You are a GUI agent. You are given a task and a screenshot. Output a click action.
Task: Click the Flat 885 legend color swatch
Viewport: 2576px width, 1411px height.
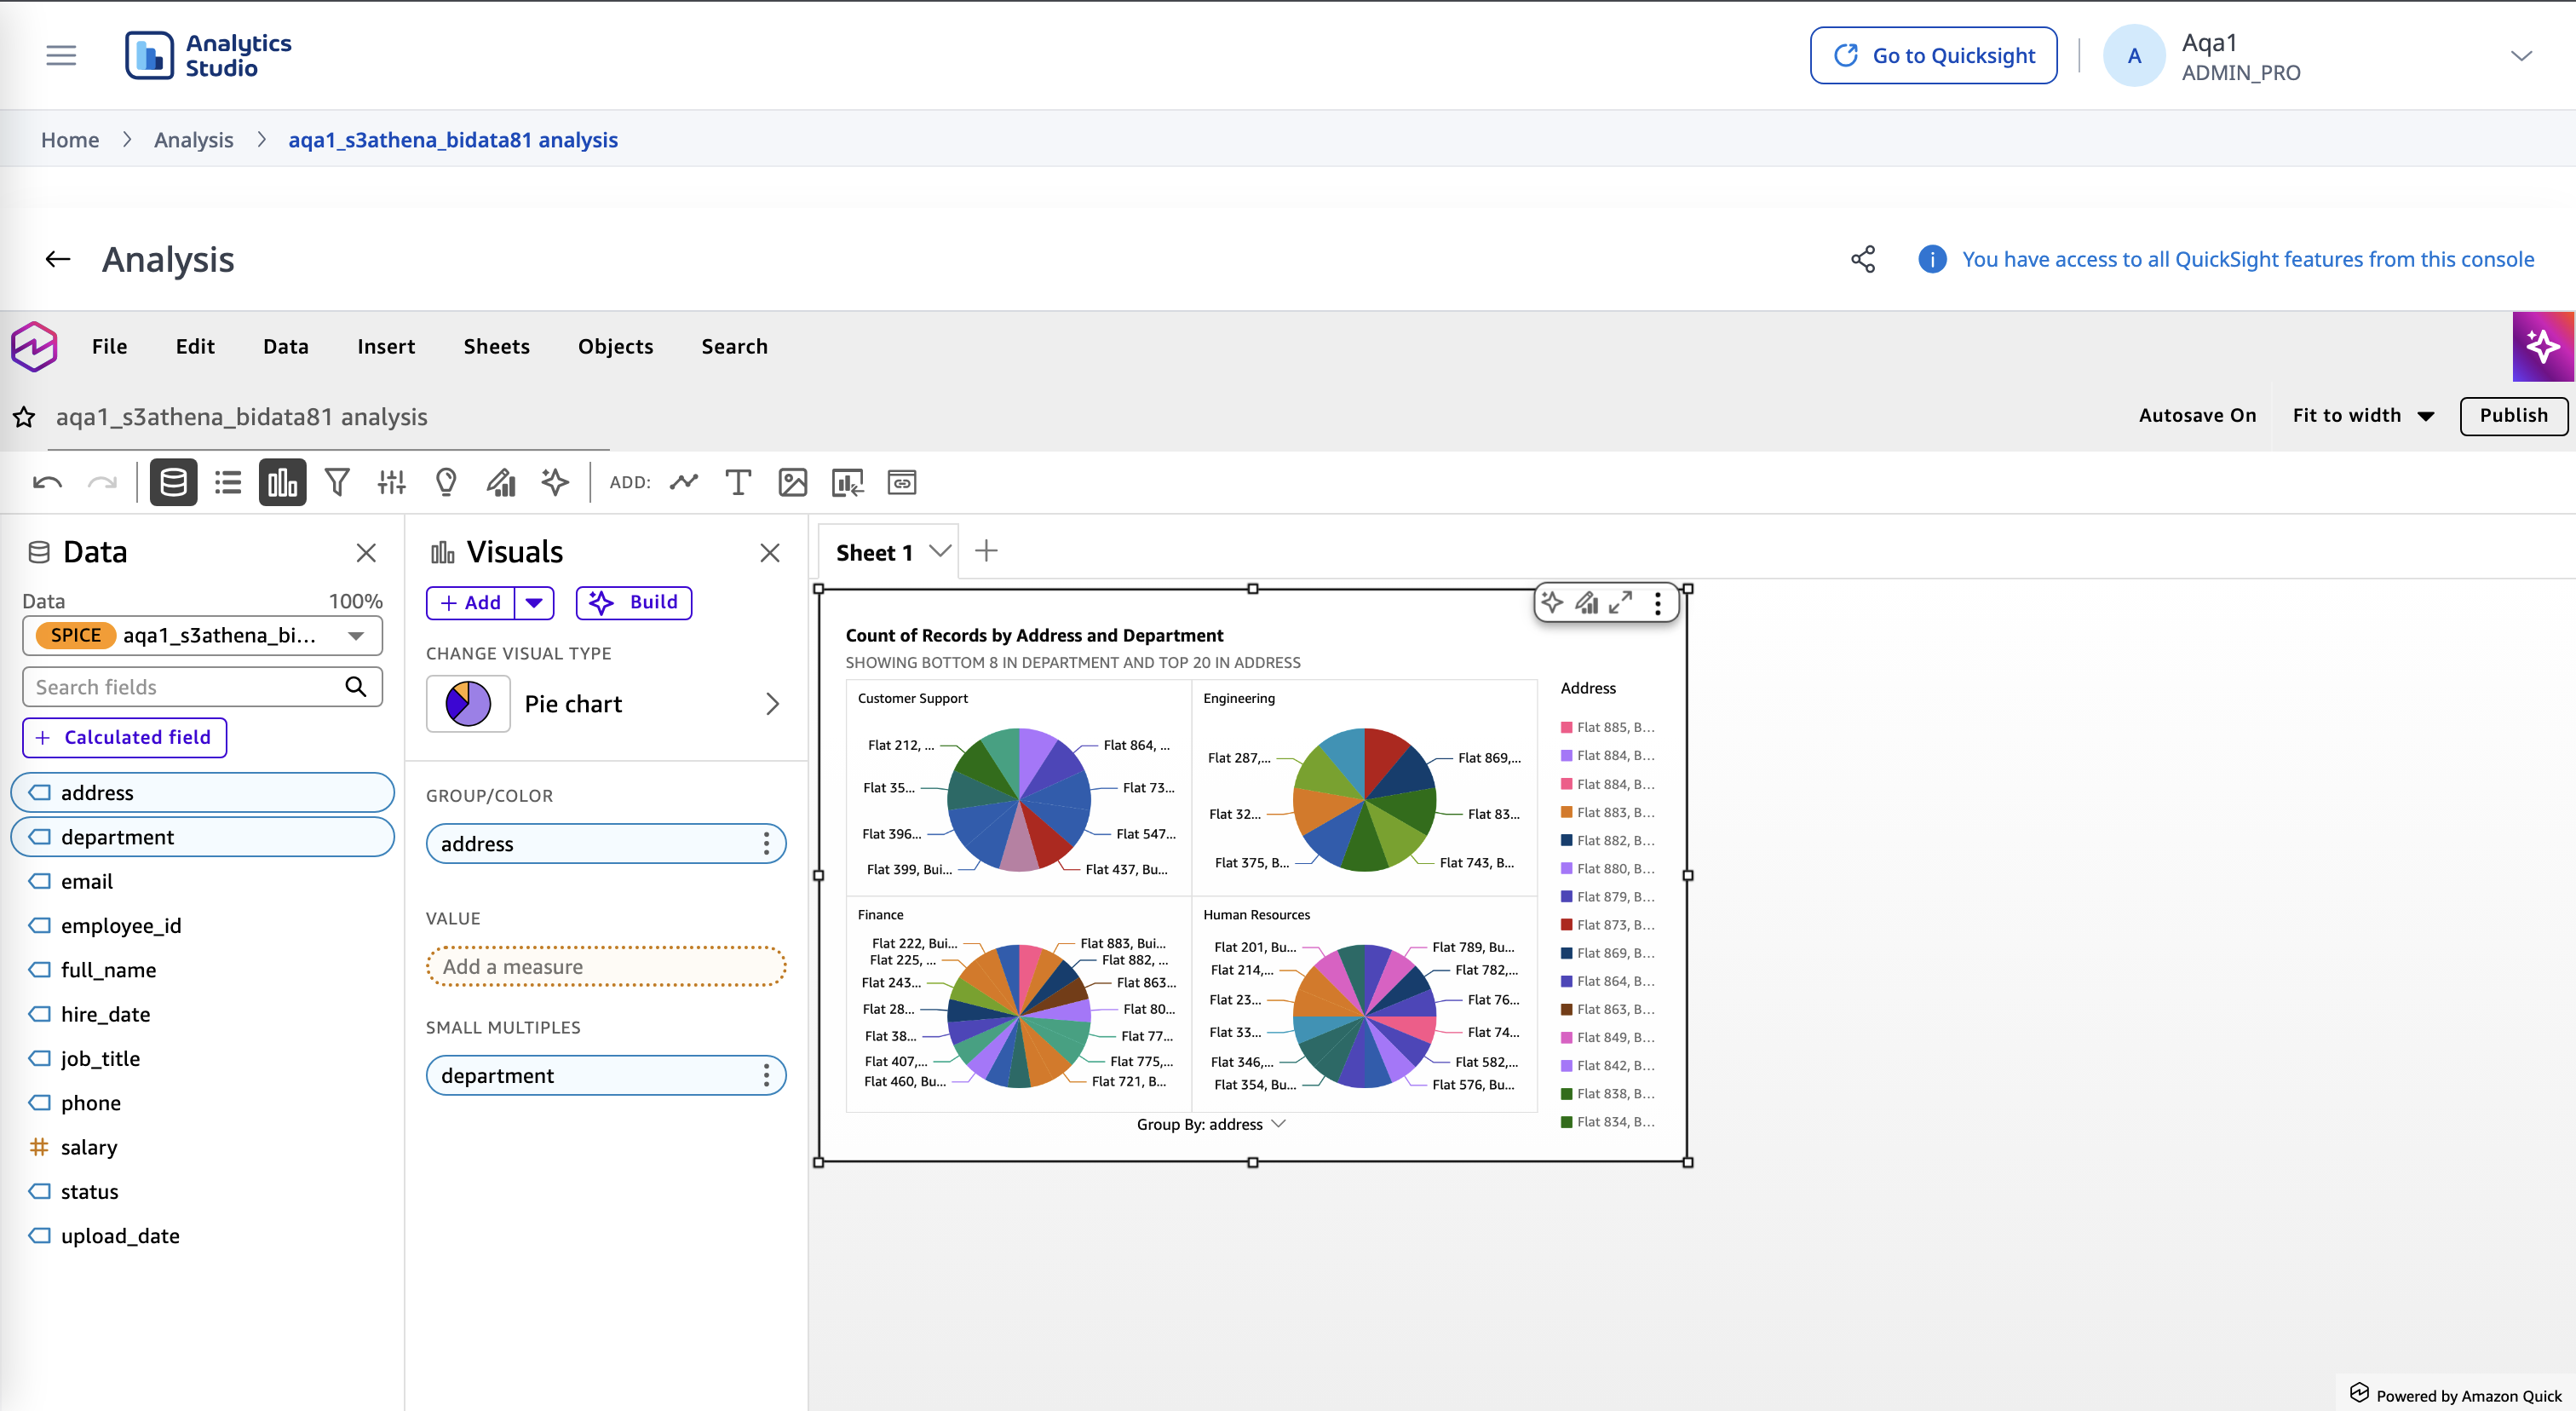coord(1567,727)
